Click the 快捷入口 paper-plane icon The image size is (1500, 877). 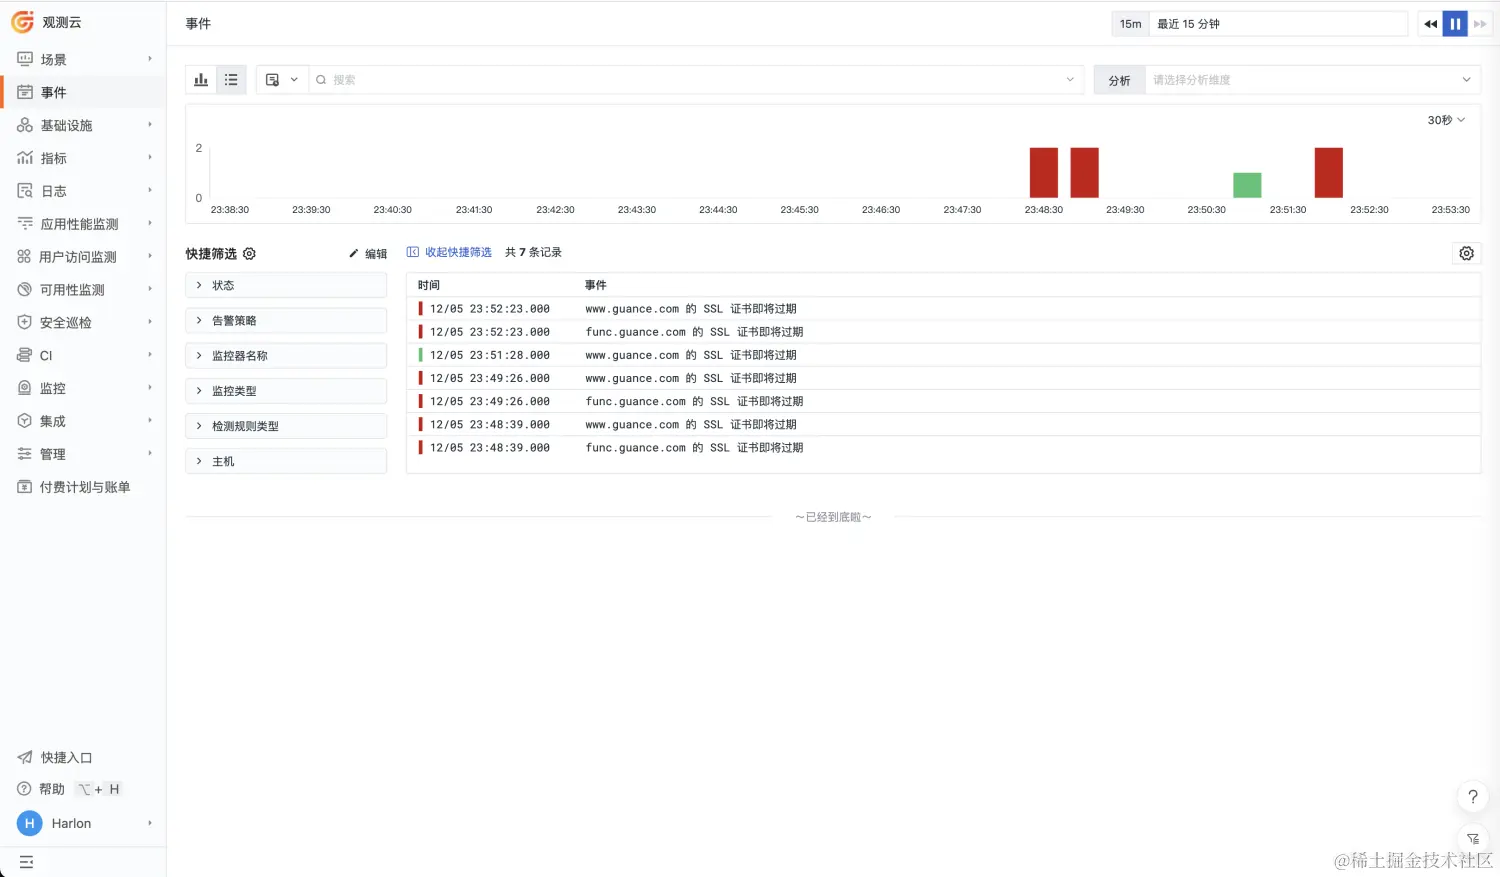coord(25,757)
